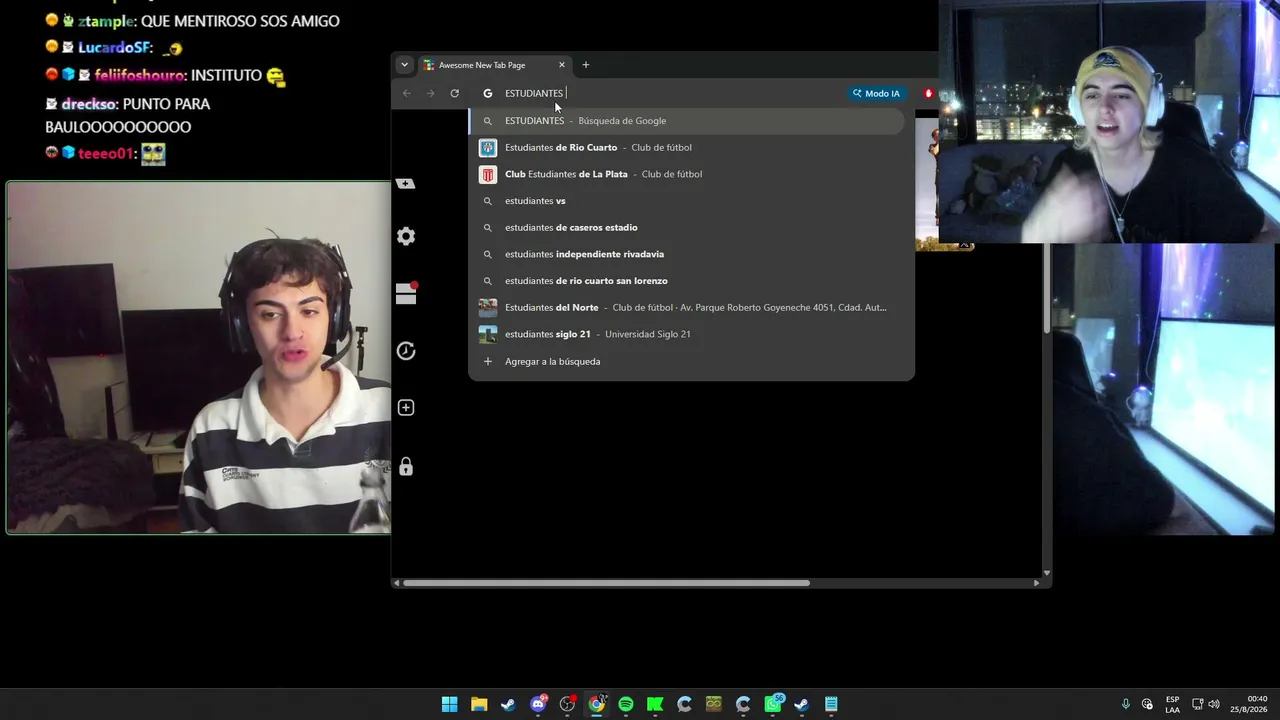Click the microphone icon in system tray
The width and height of the screenshot is (1280, 720).
coord(1125,704)
